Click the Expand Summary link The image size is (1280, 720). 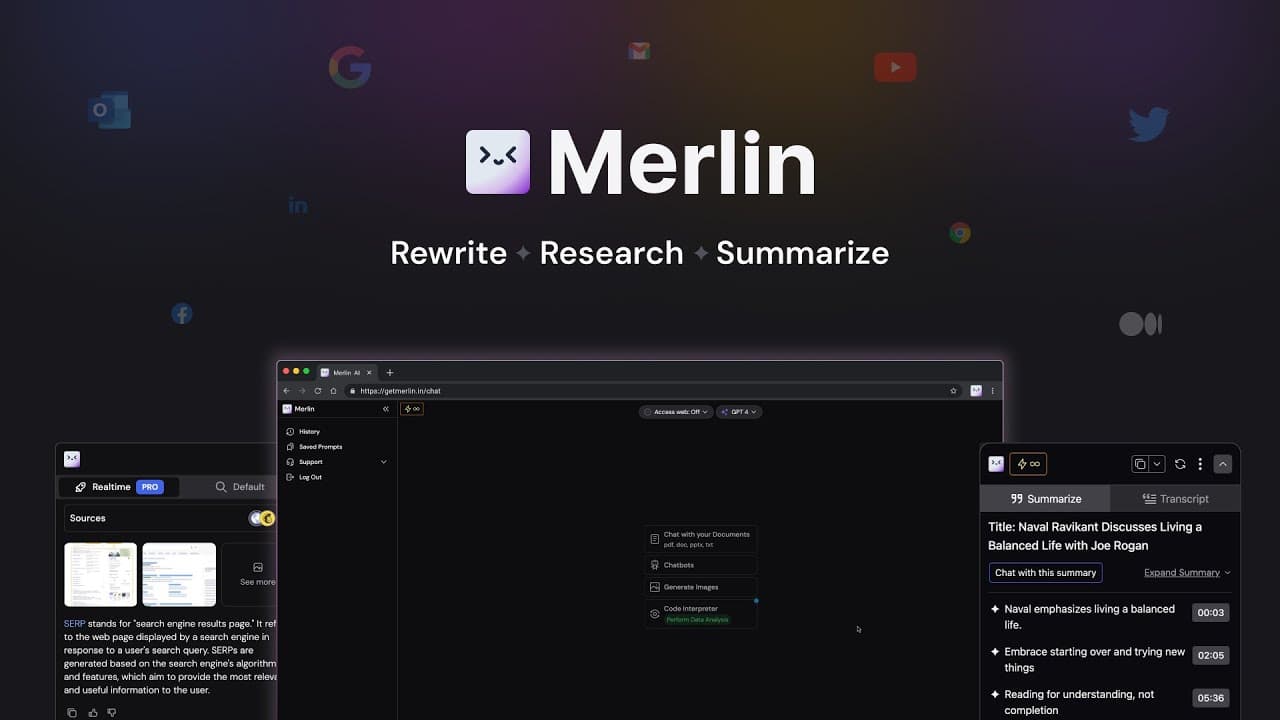[1187, 573]
